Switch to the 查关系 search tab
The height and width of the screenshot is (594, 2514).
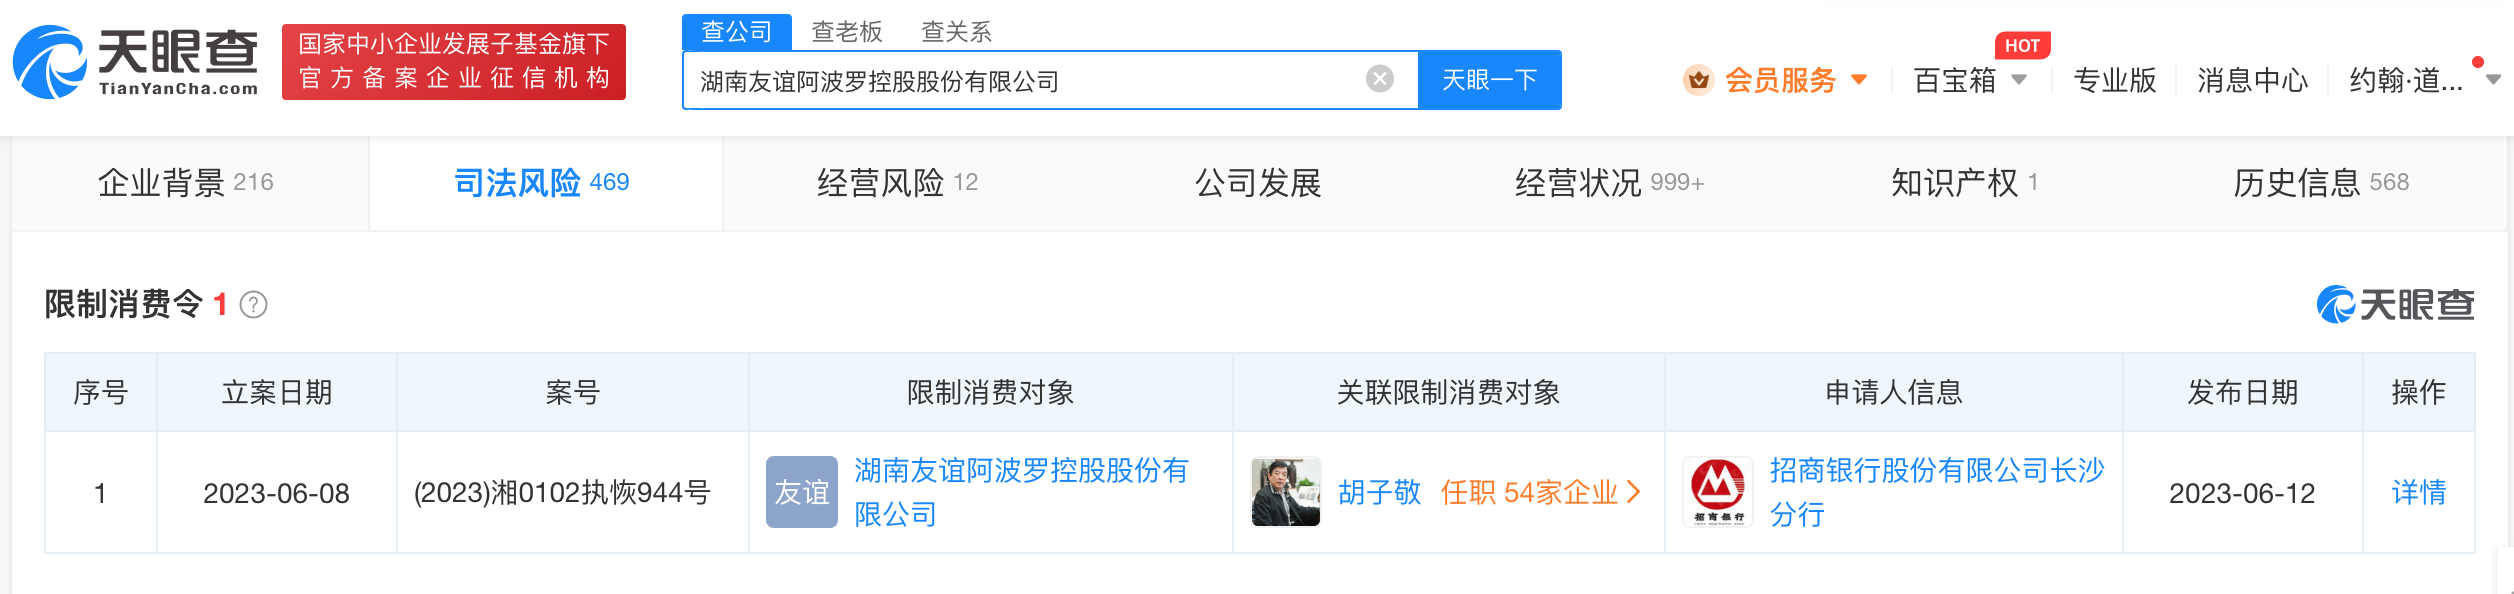coord(956,32)
